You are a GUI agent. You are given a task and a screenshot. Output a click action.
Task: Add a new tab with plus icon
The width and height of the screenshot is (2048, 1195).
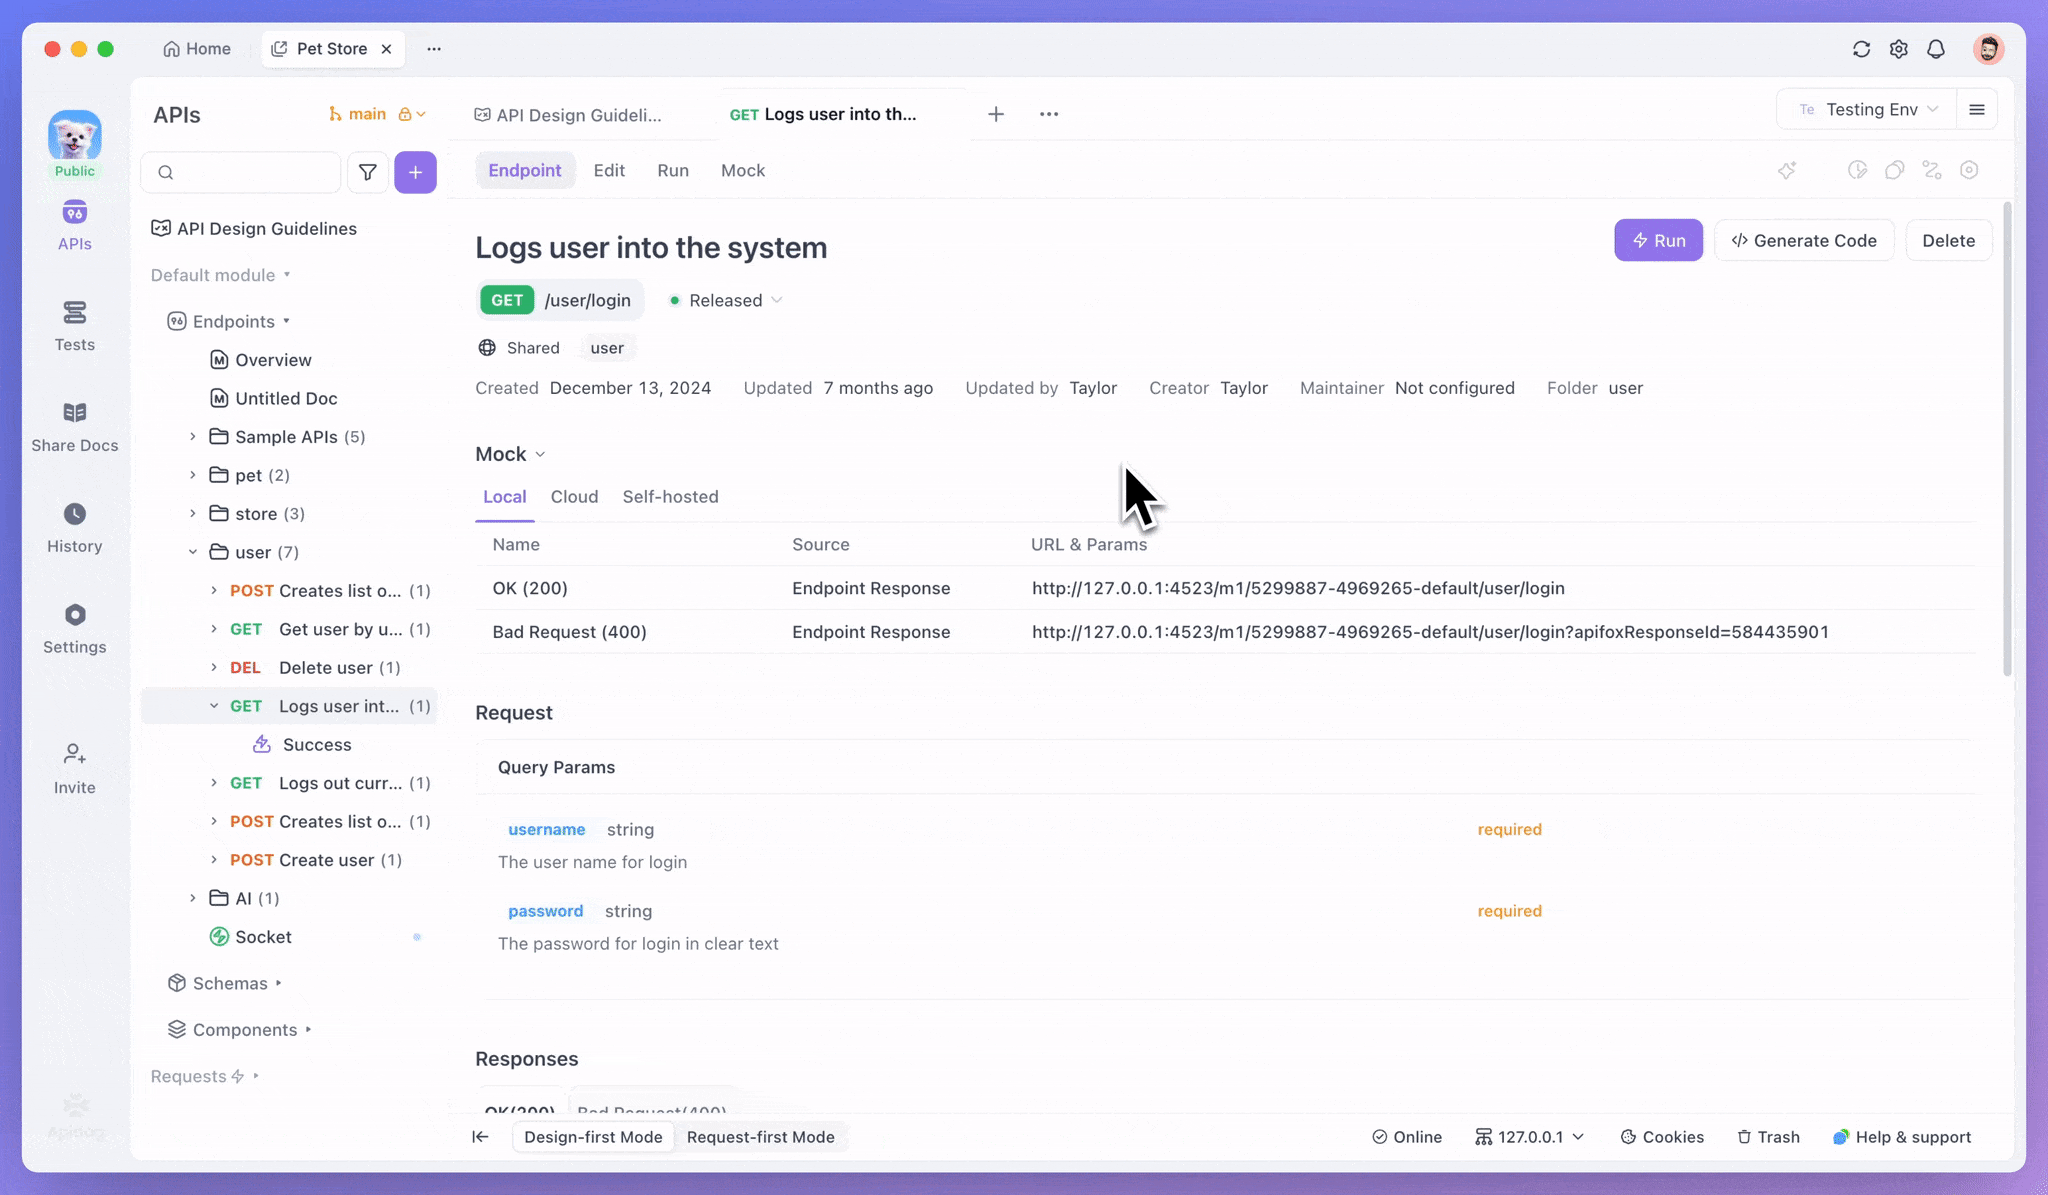click(996, 114)
